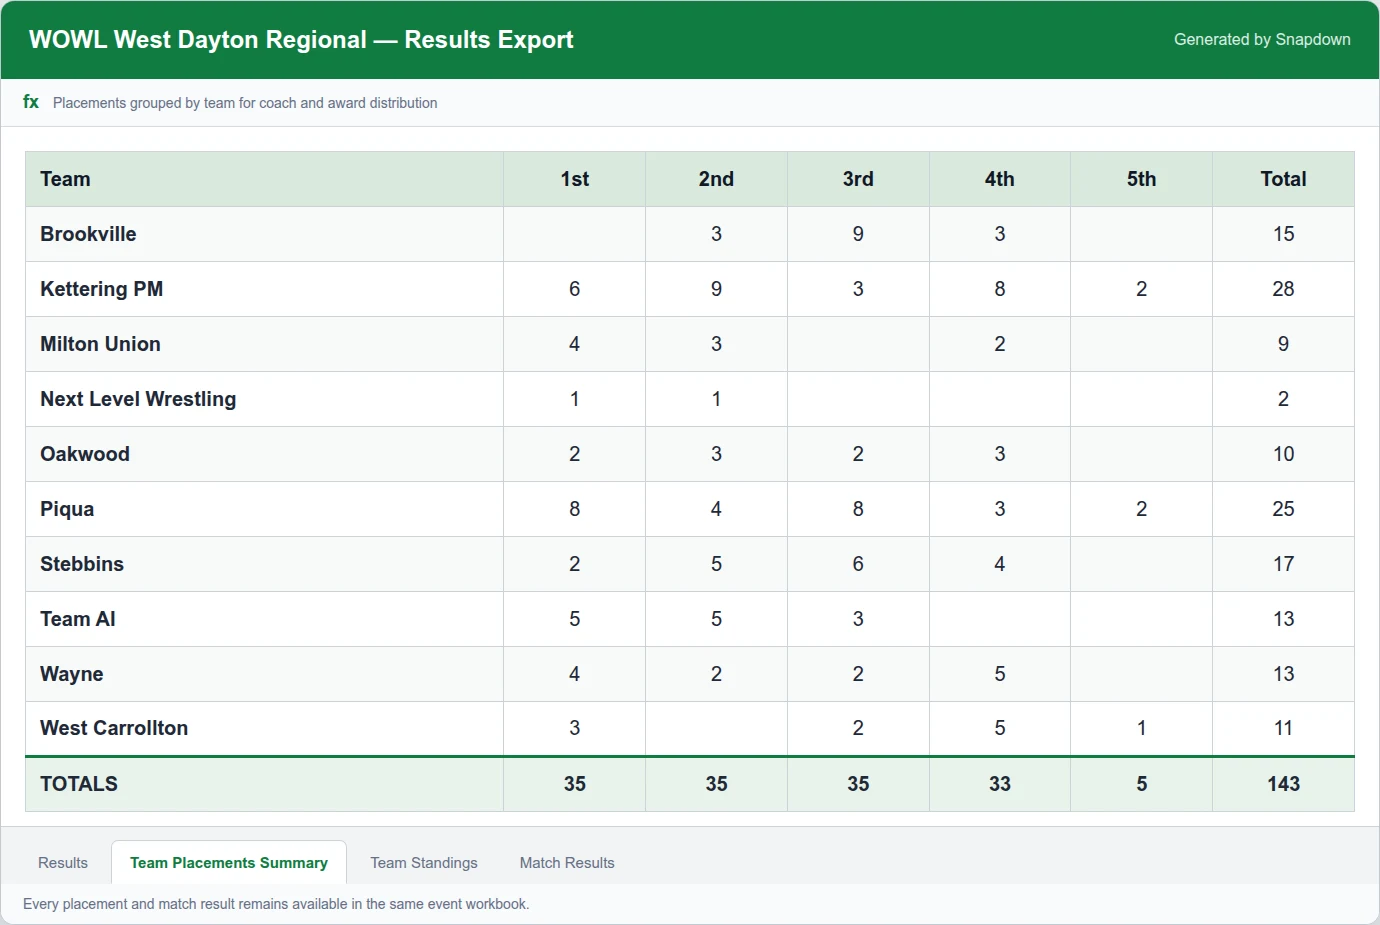Click the Team column header
Screen dimensions: 1380x925
pyautogui.click(x=265, y=179)
